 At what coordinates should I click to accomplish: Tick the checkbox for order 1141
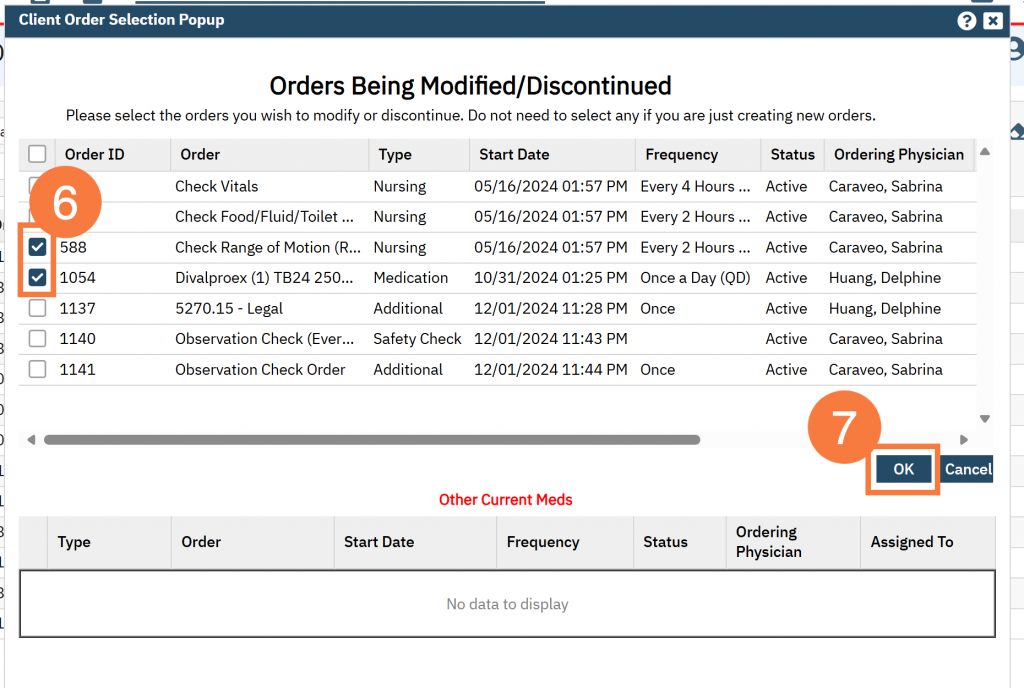point(37,370)
